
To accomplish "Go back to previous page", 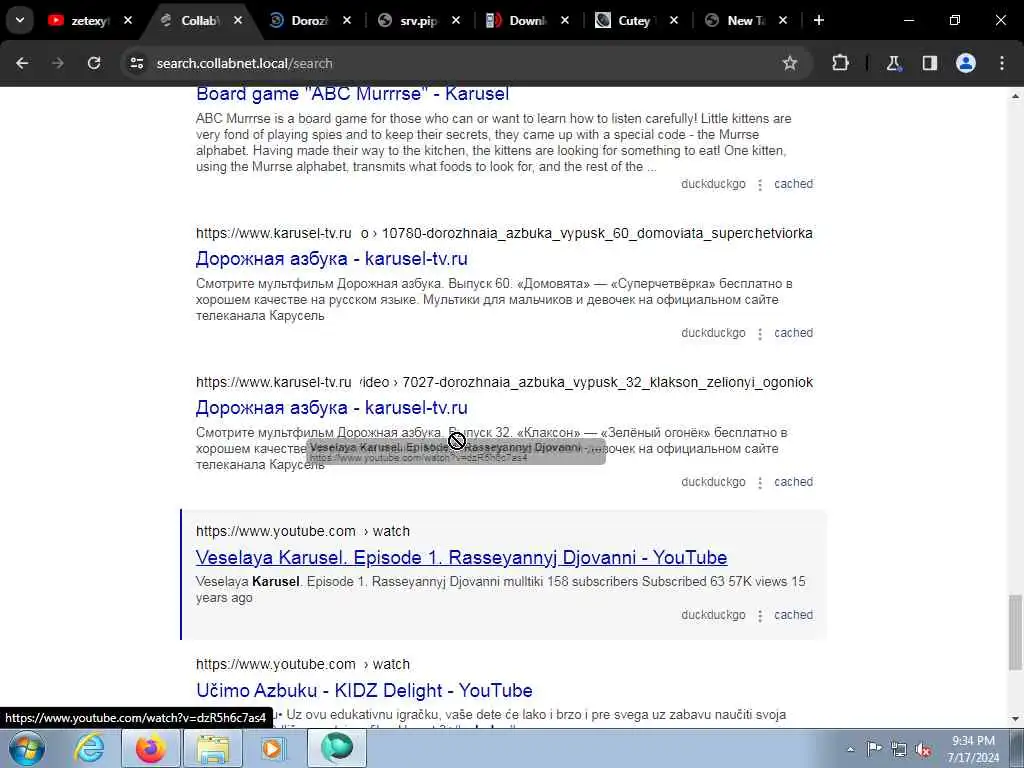I will [22, 63].
